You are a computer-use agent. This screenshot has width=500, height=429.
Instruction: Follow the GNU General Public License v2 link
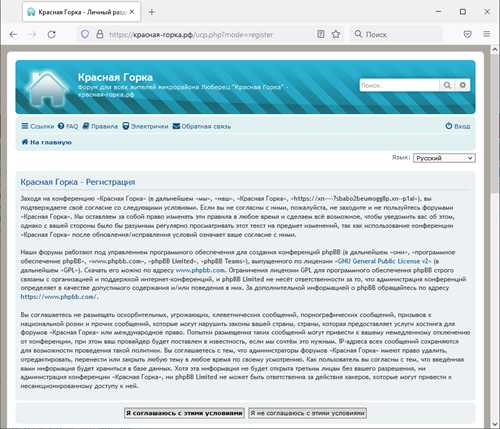(x=385, y=261)
